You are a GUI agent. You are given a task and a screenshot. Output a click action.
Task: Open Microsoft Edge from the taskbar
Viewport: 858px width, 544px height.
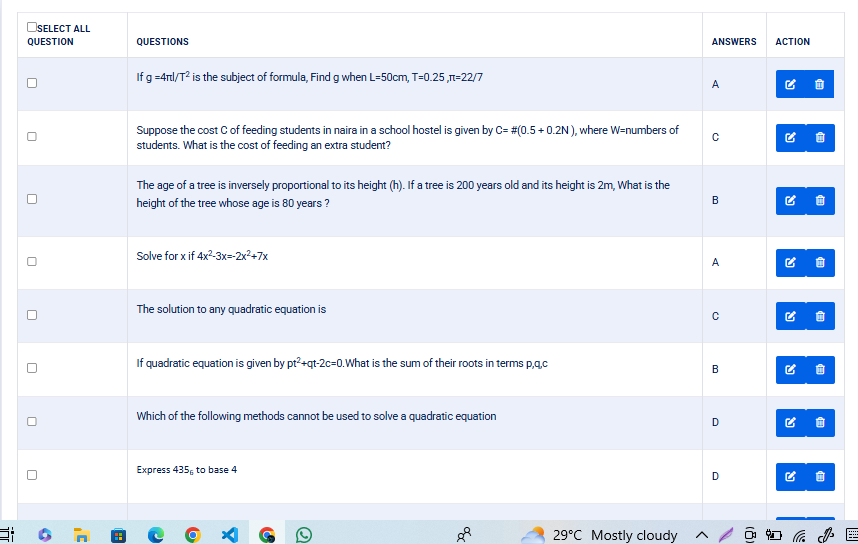tap(155, 535)
